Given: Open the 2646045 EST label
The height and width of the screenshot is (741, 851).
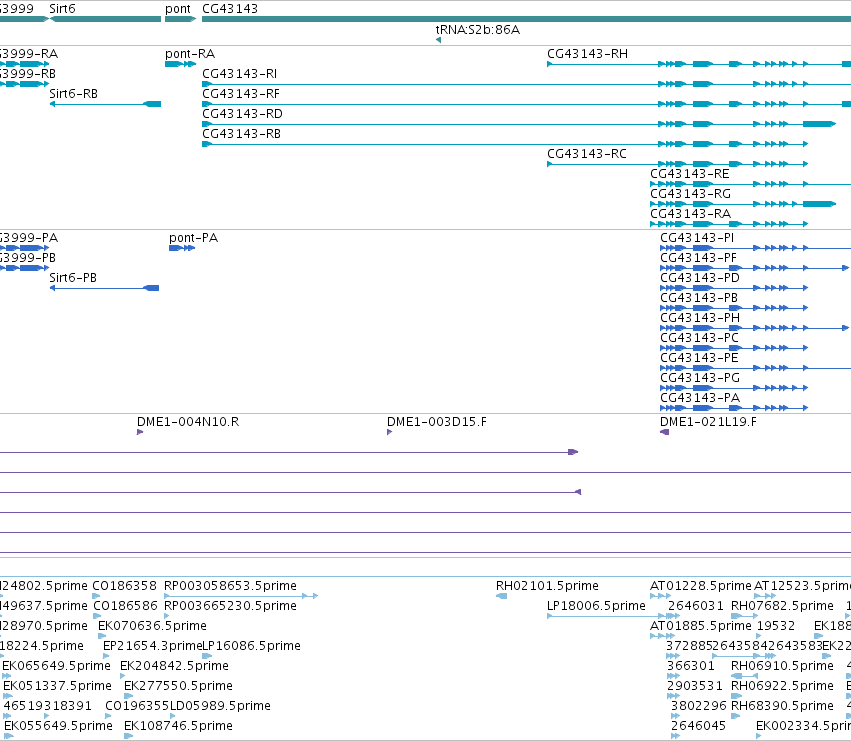Looking at the screenshot, I should pos(698,726).
